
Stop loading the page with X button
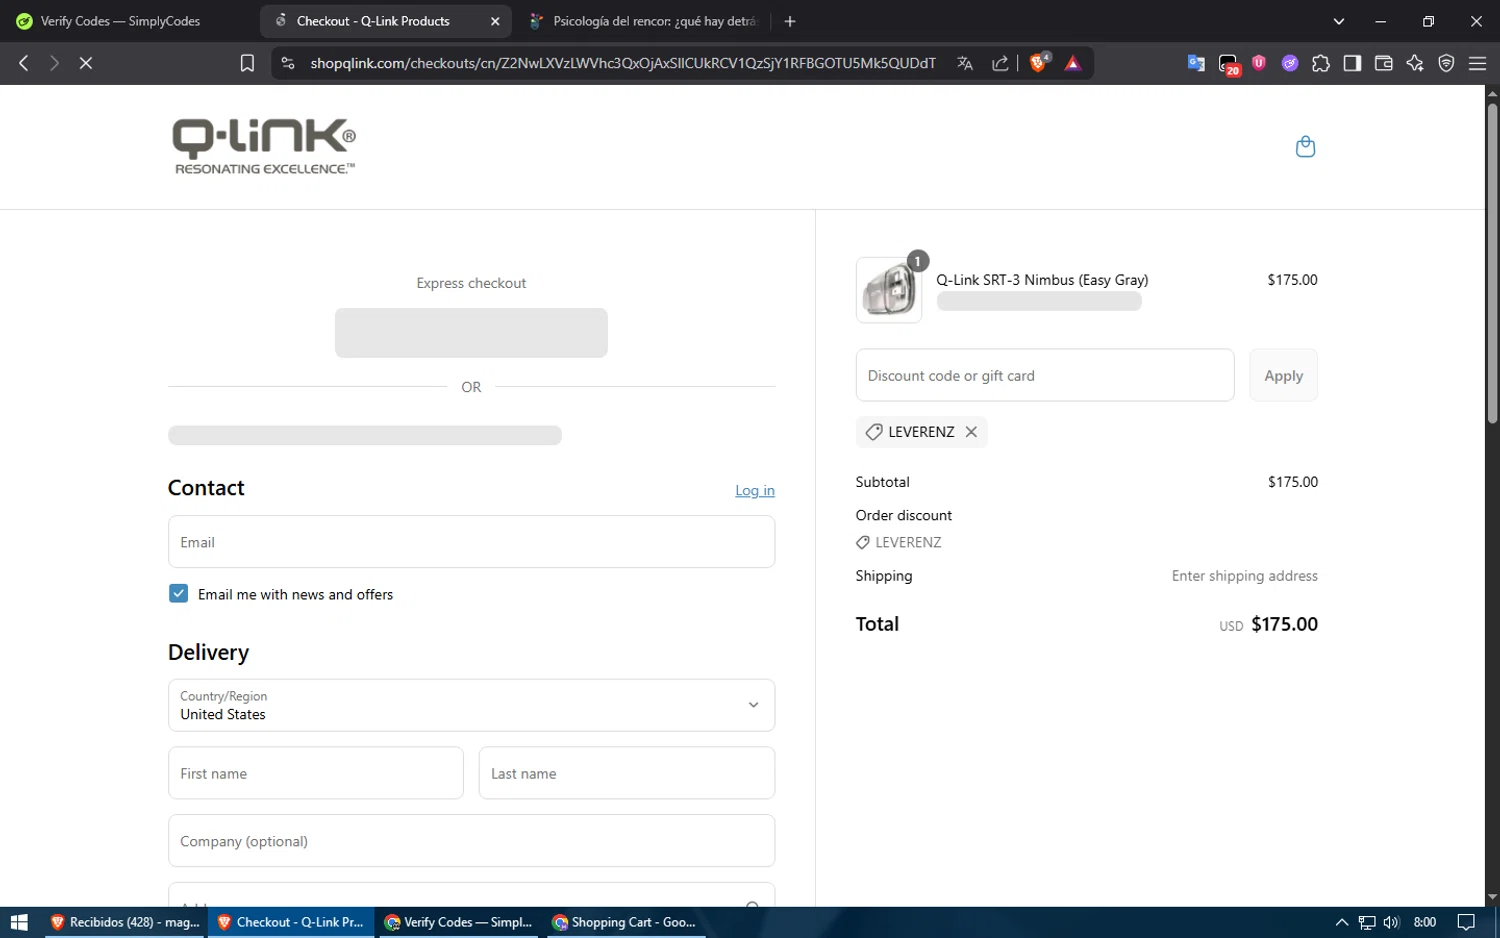(x=86, y=63)
